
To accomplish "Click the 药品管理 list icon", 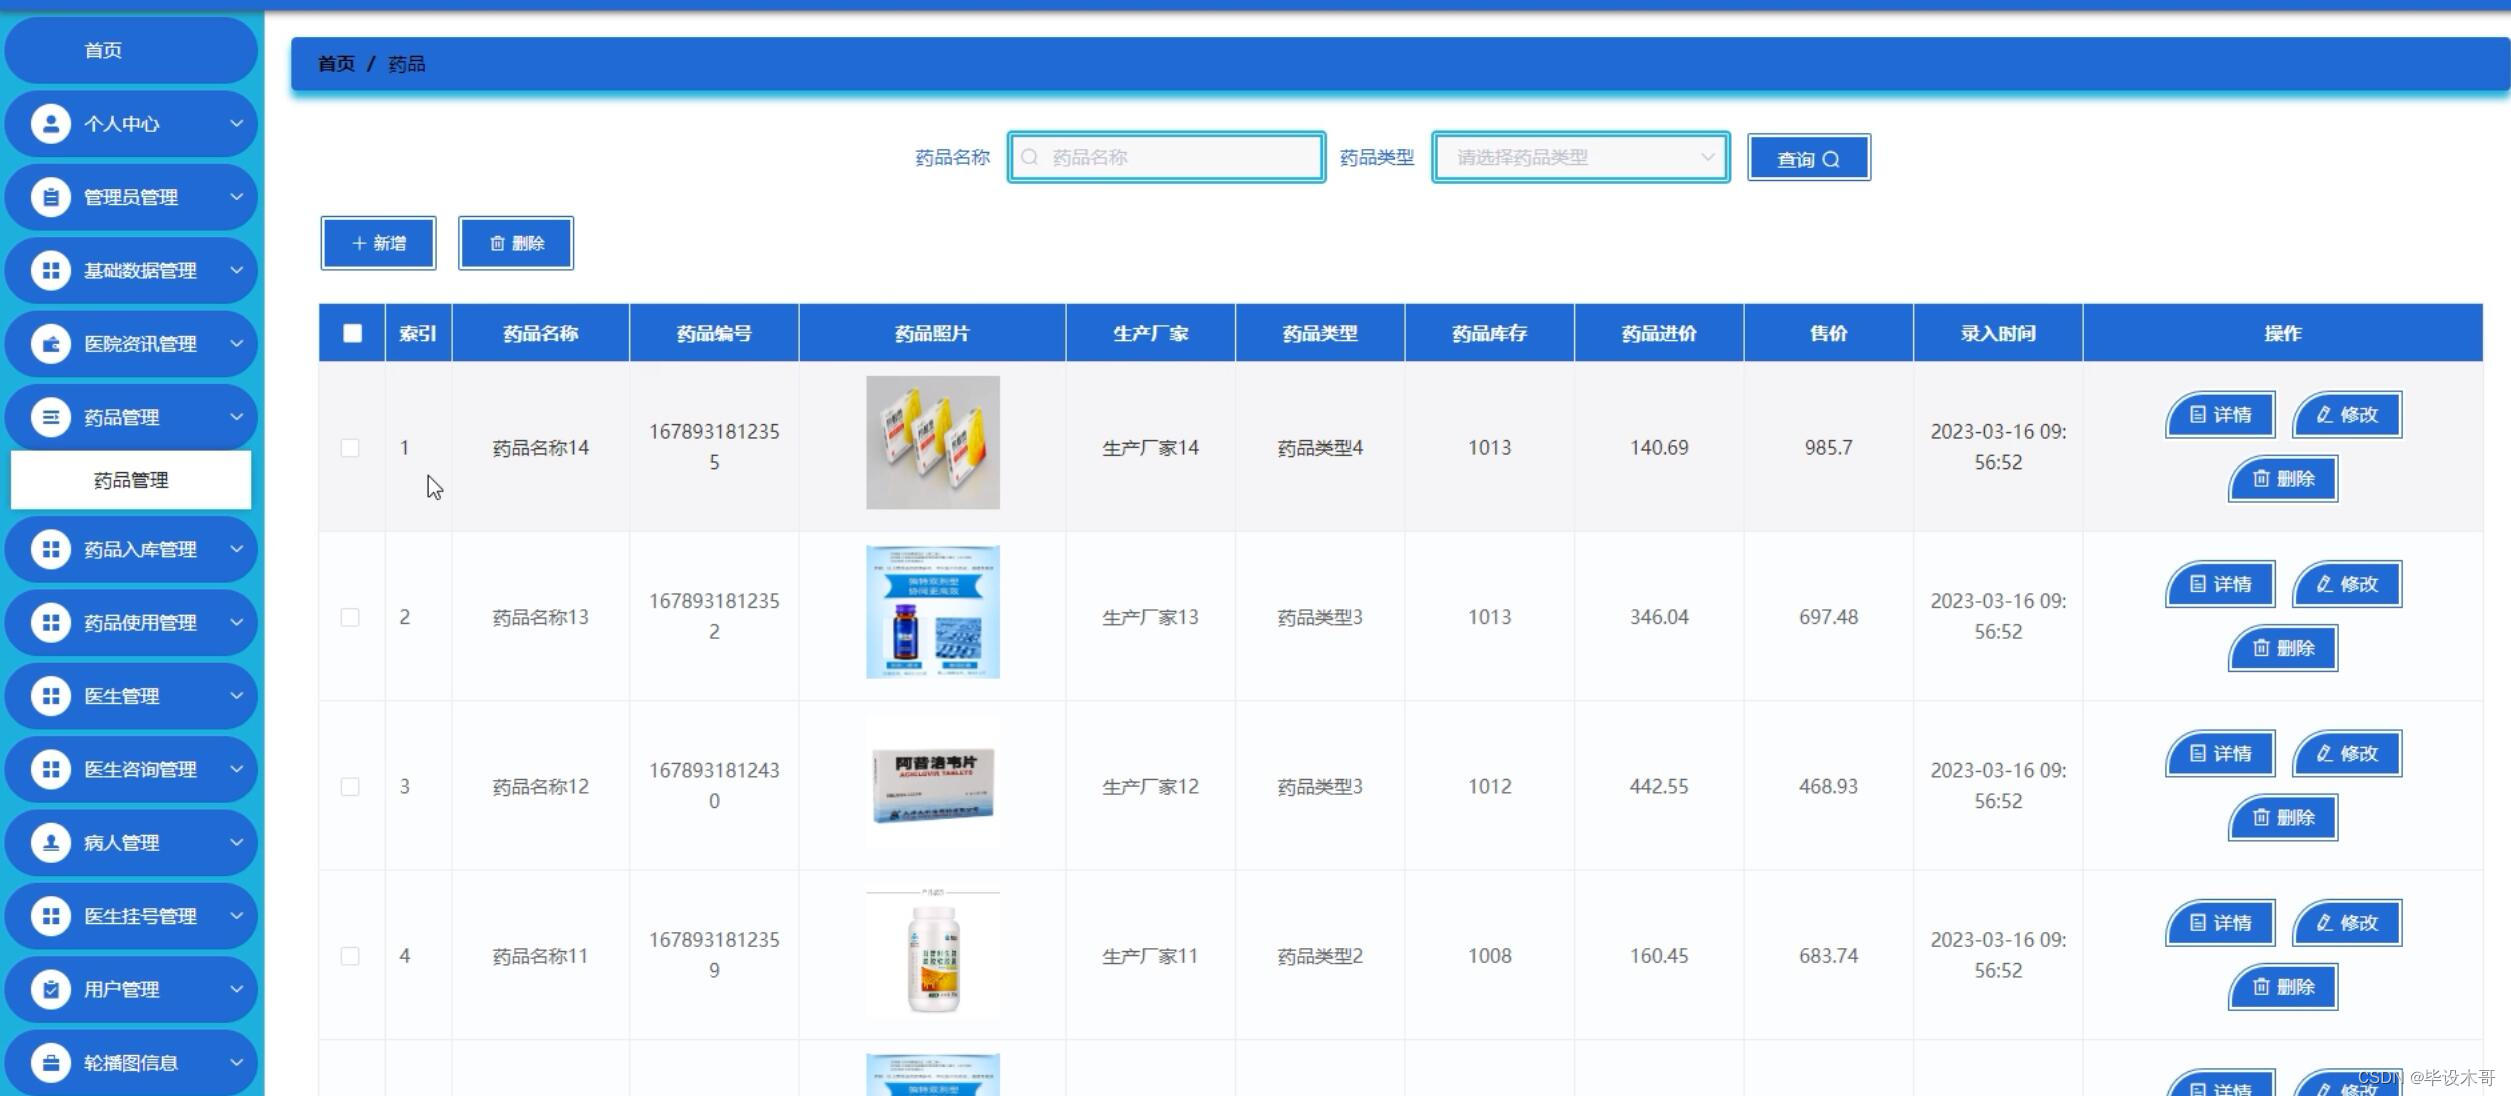I will (x=50, y=417).
